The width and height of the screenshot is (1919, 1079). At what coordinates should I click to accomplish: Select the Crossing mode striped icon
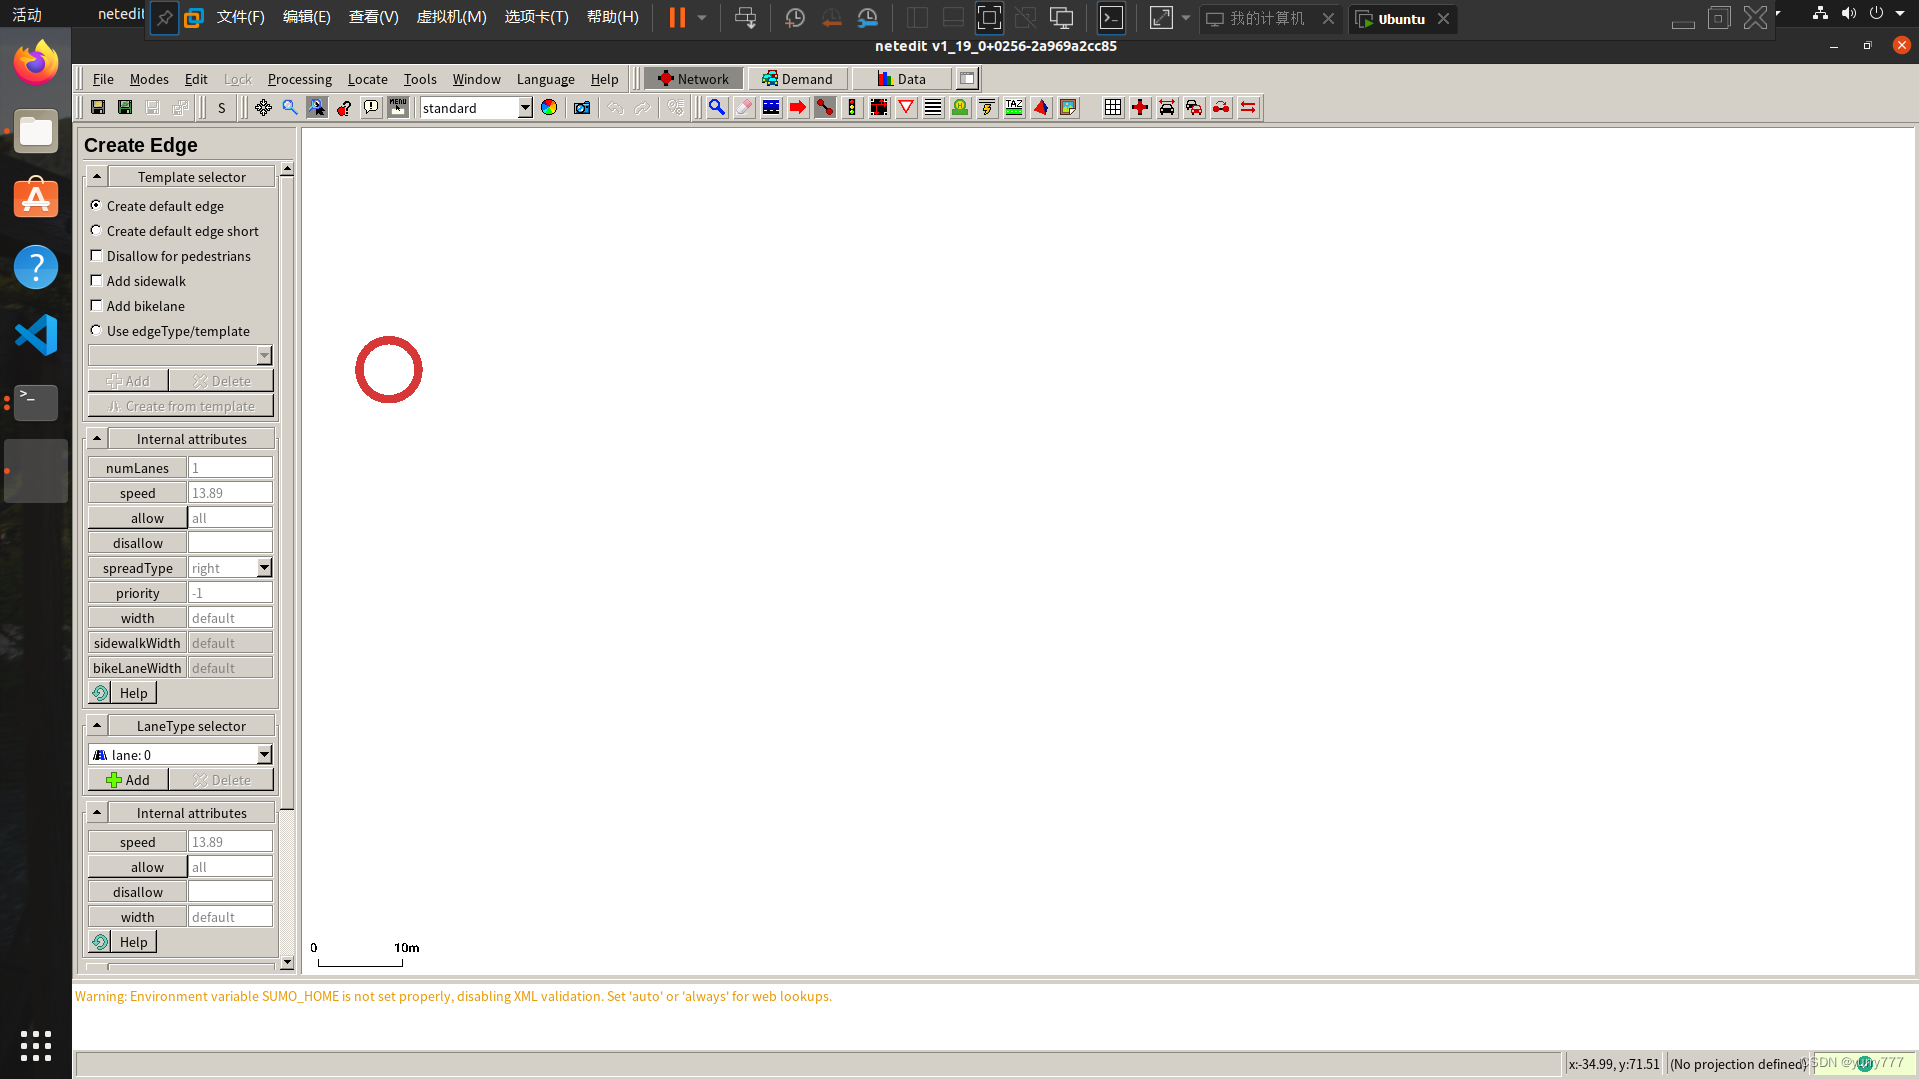pos(933,107)
